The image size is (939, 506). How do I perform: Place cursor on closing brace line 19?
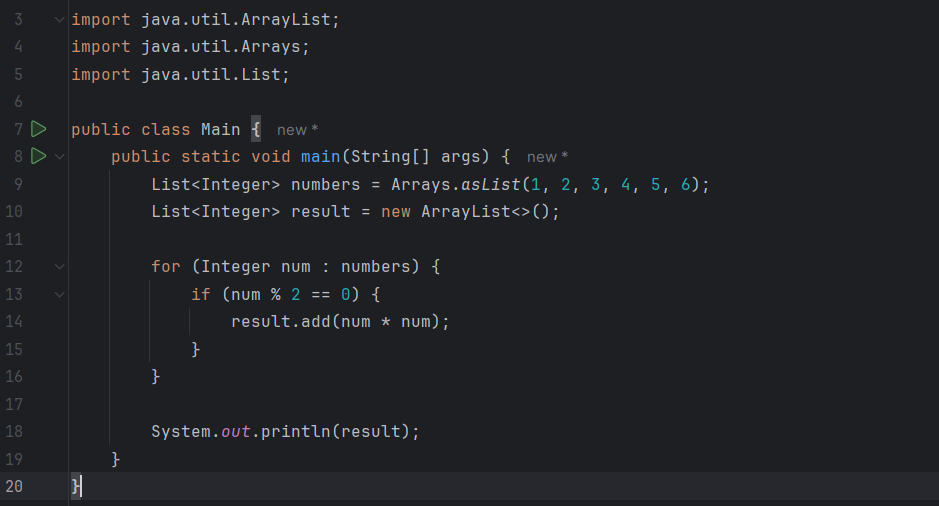point(116,459)
